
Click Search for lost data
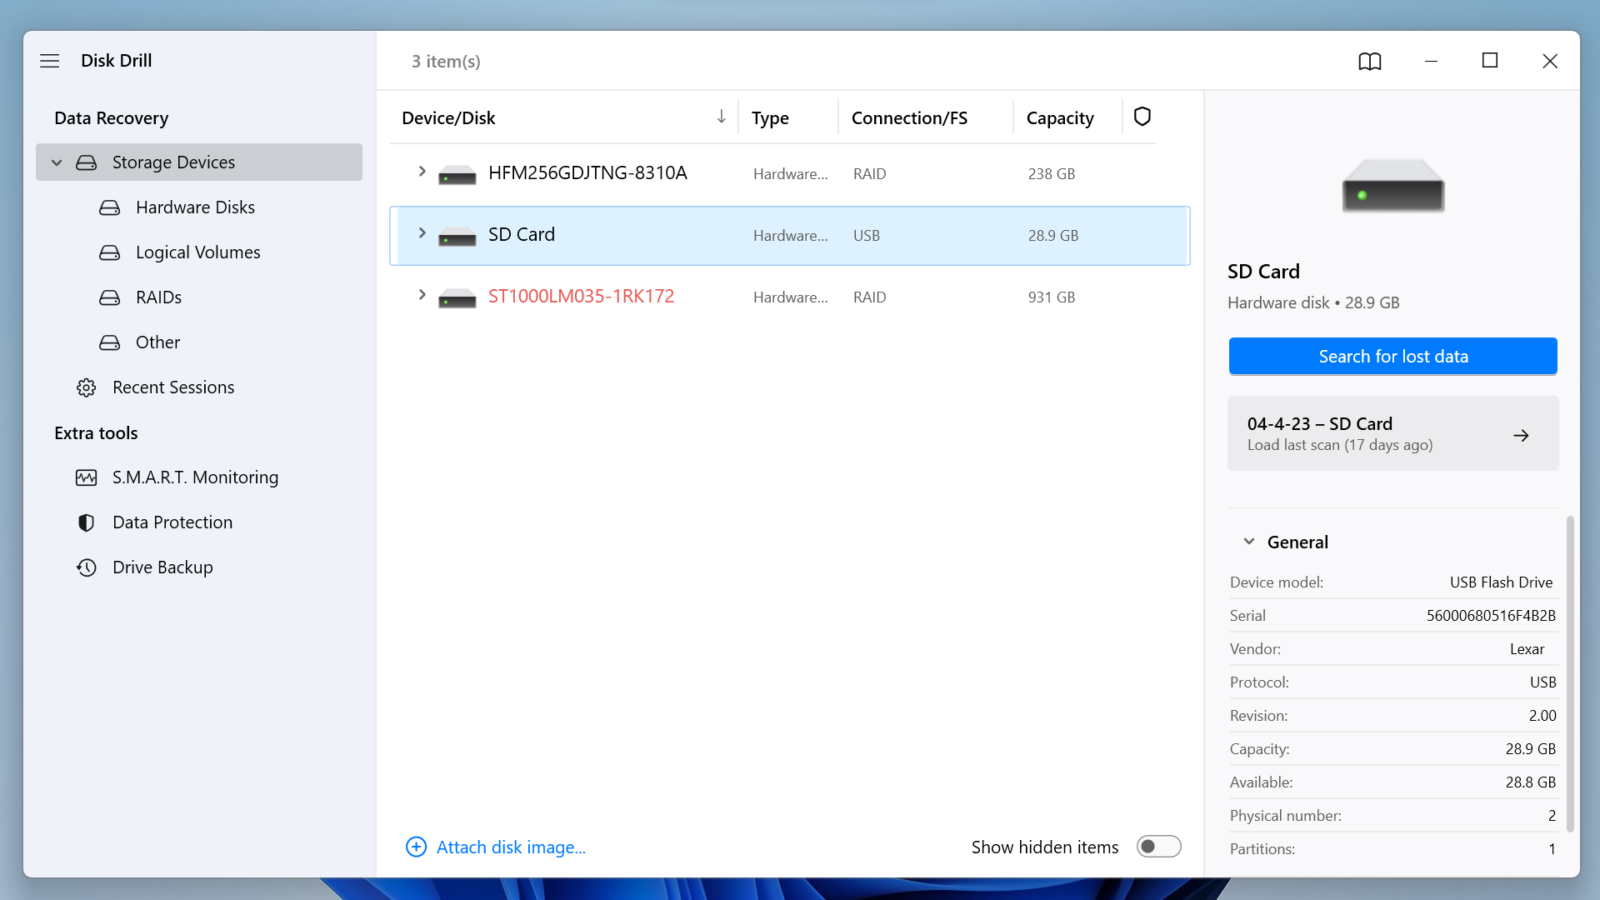[x=1392, y=356]
